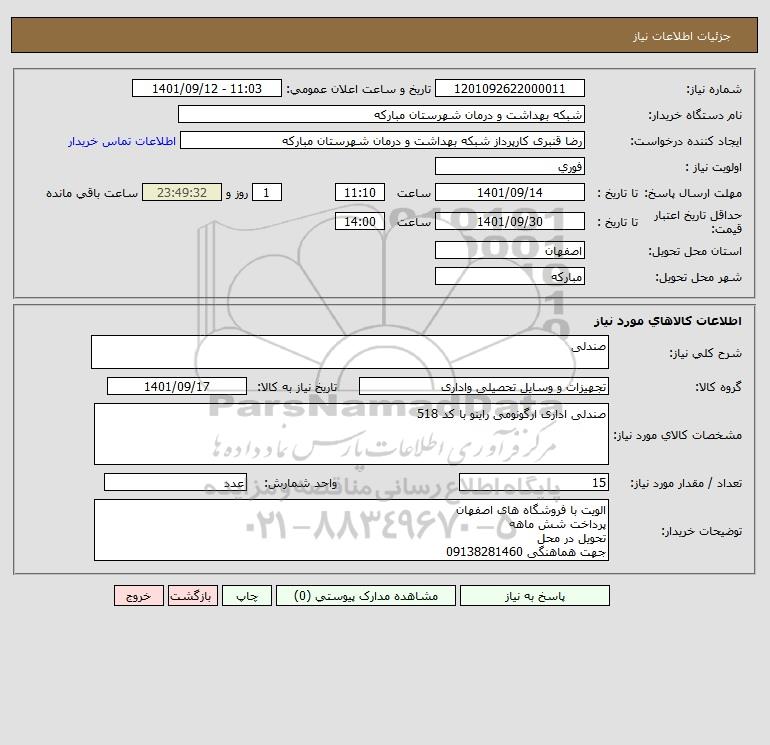Click the buyer organization name field
Image resolution: width=770 pixels, height=745 pixels.
(x=381, y=114)
